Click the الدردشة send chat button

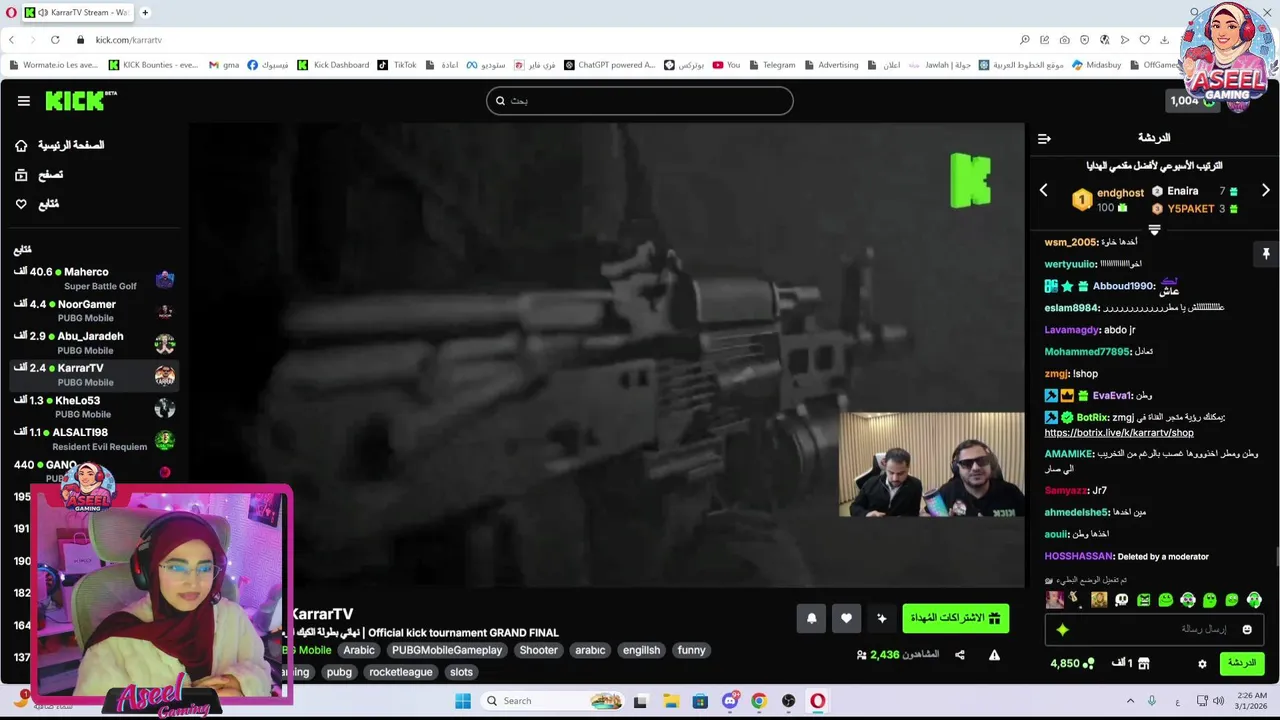[1241, 663]
